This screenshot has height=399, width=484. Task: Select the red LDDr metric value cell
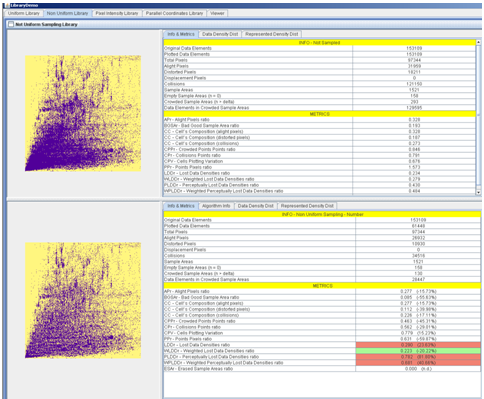(418, 345)
